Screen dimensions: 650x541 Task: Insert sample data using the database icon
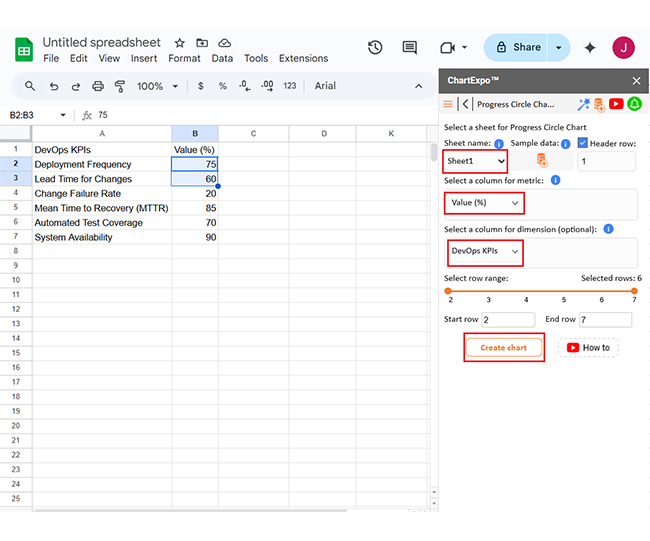(542, 161)
